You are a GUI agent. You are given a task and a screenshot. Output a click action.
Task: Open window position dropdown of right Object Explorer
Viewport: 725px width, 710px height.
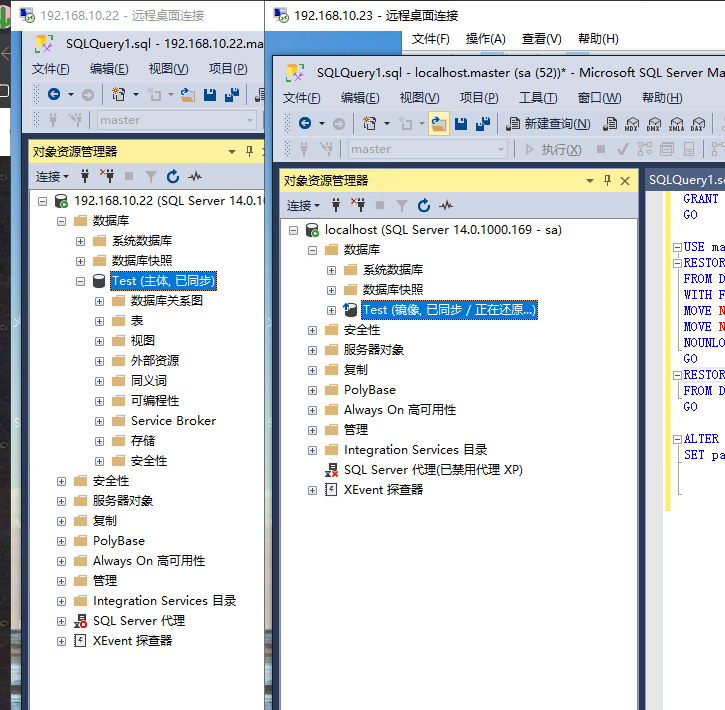(590, 181)
